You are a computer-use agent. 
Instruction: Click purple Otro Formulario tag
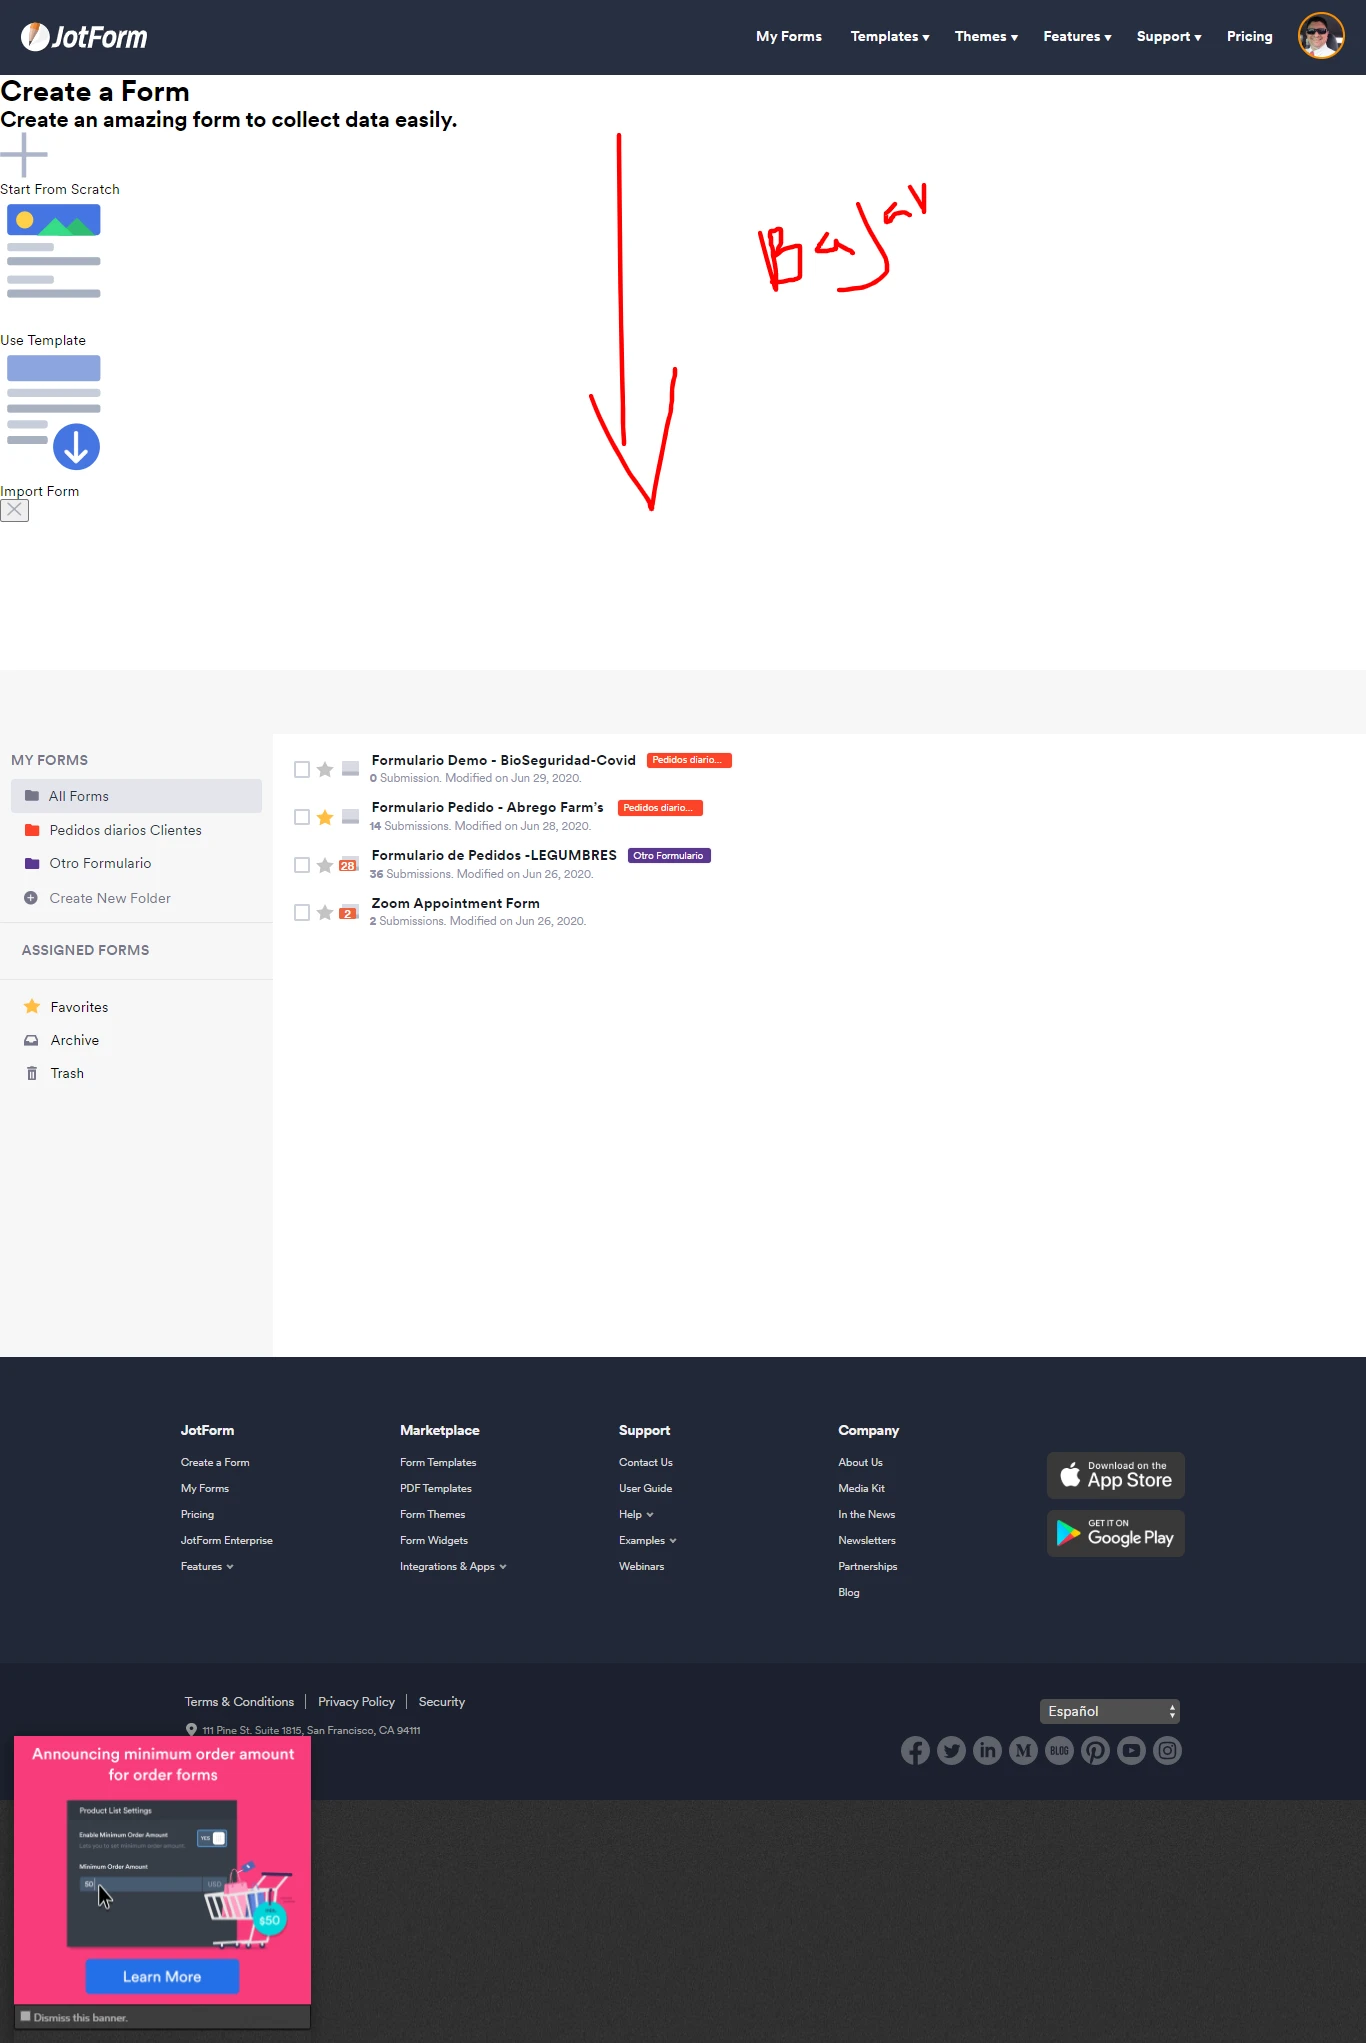669,855
